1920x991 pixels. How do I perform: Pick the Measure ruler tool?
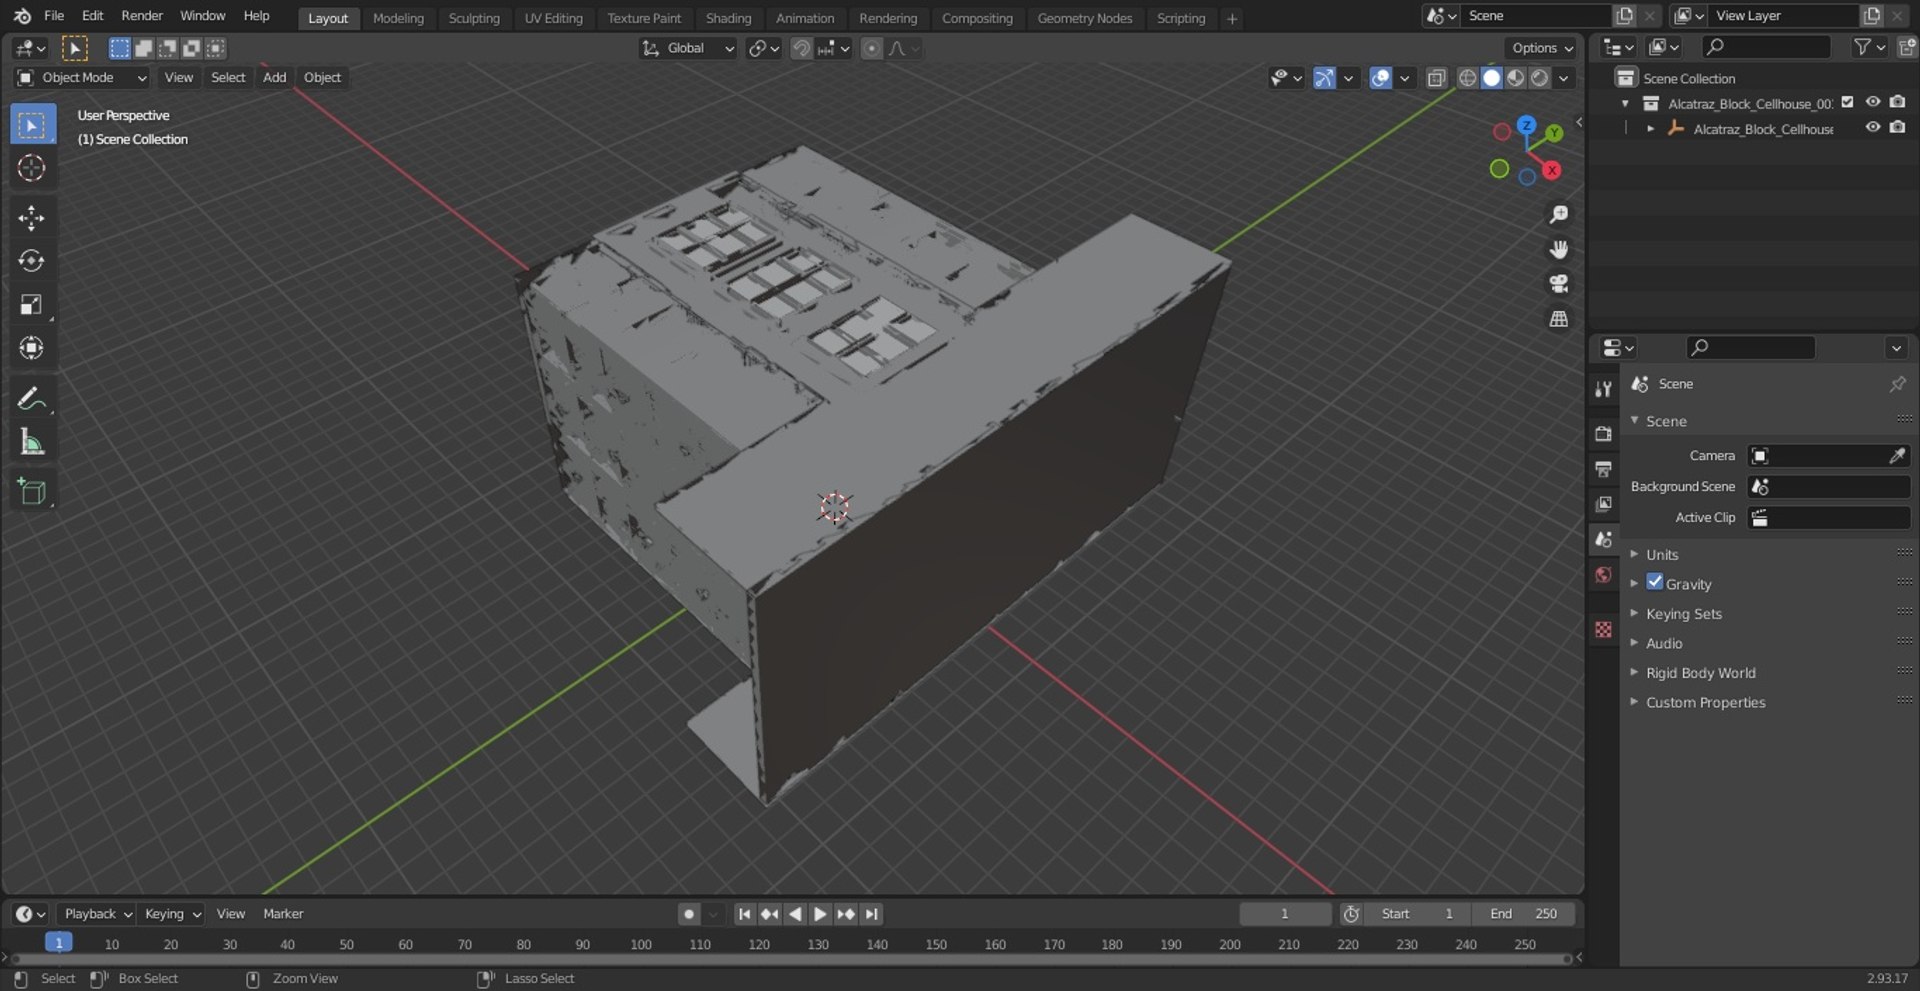coord(32,442)
